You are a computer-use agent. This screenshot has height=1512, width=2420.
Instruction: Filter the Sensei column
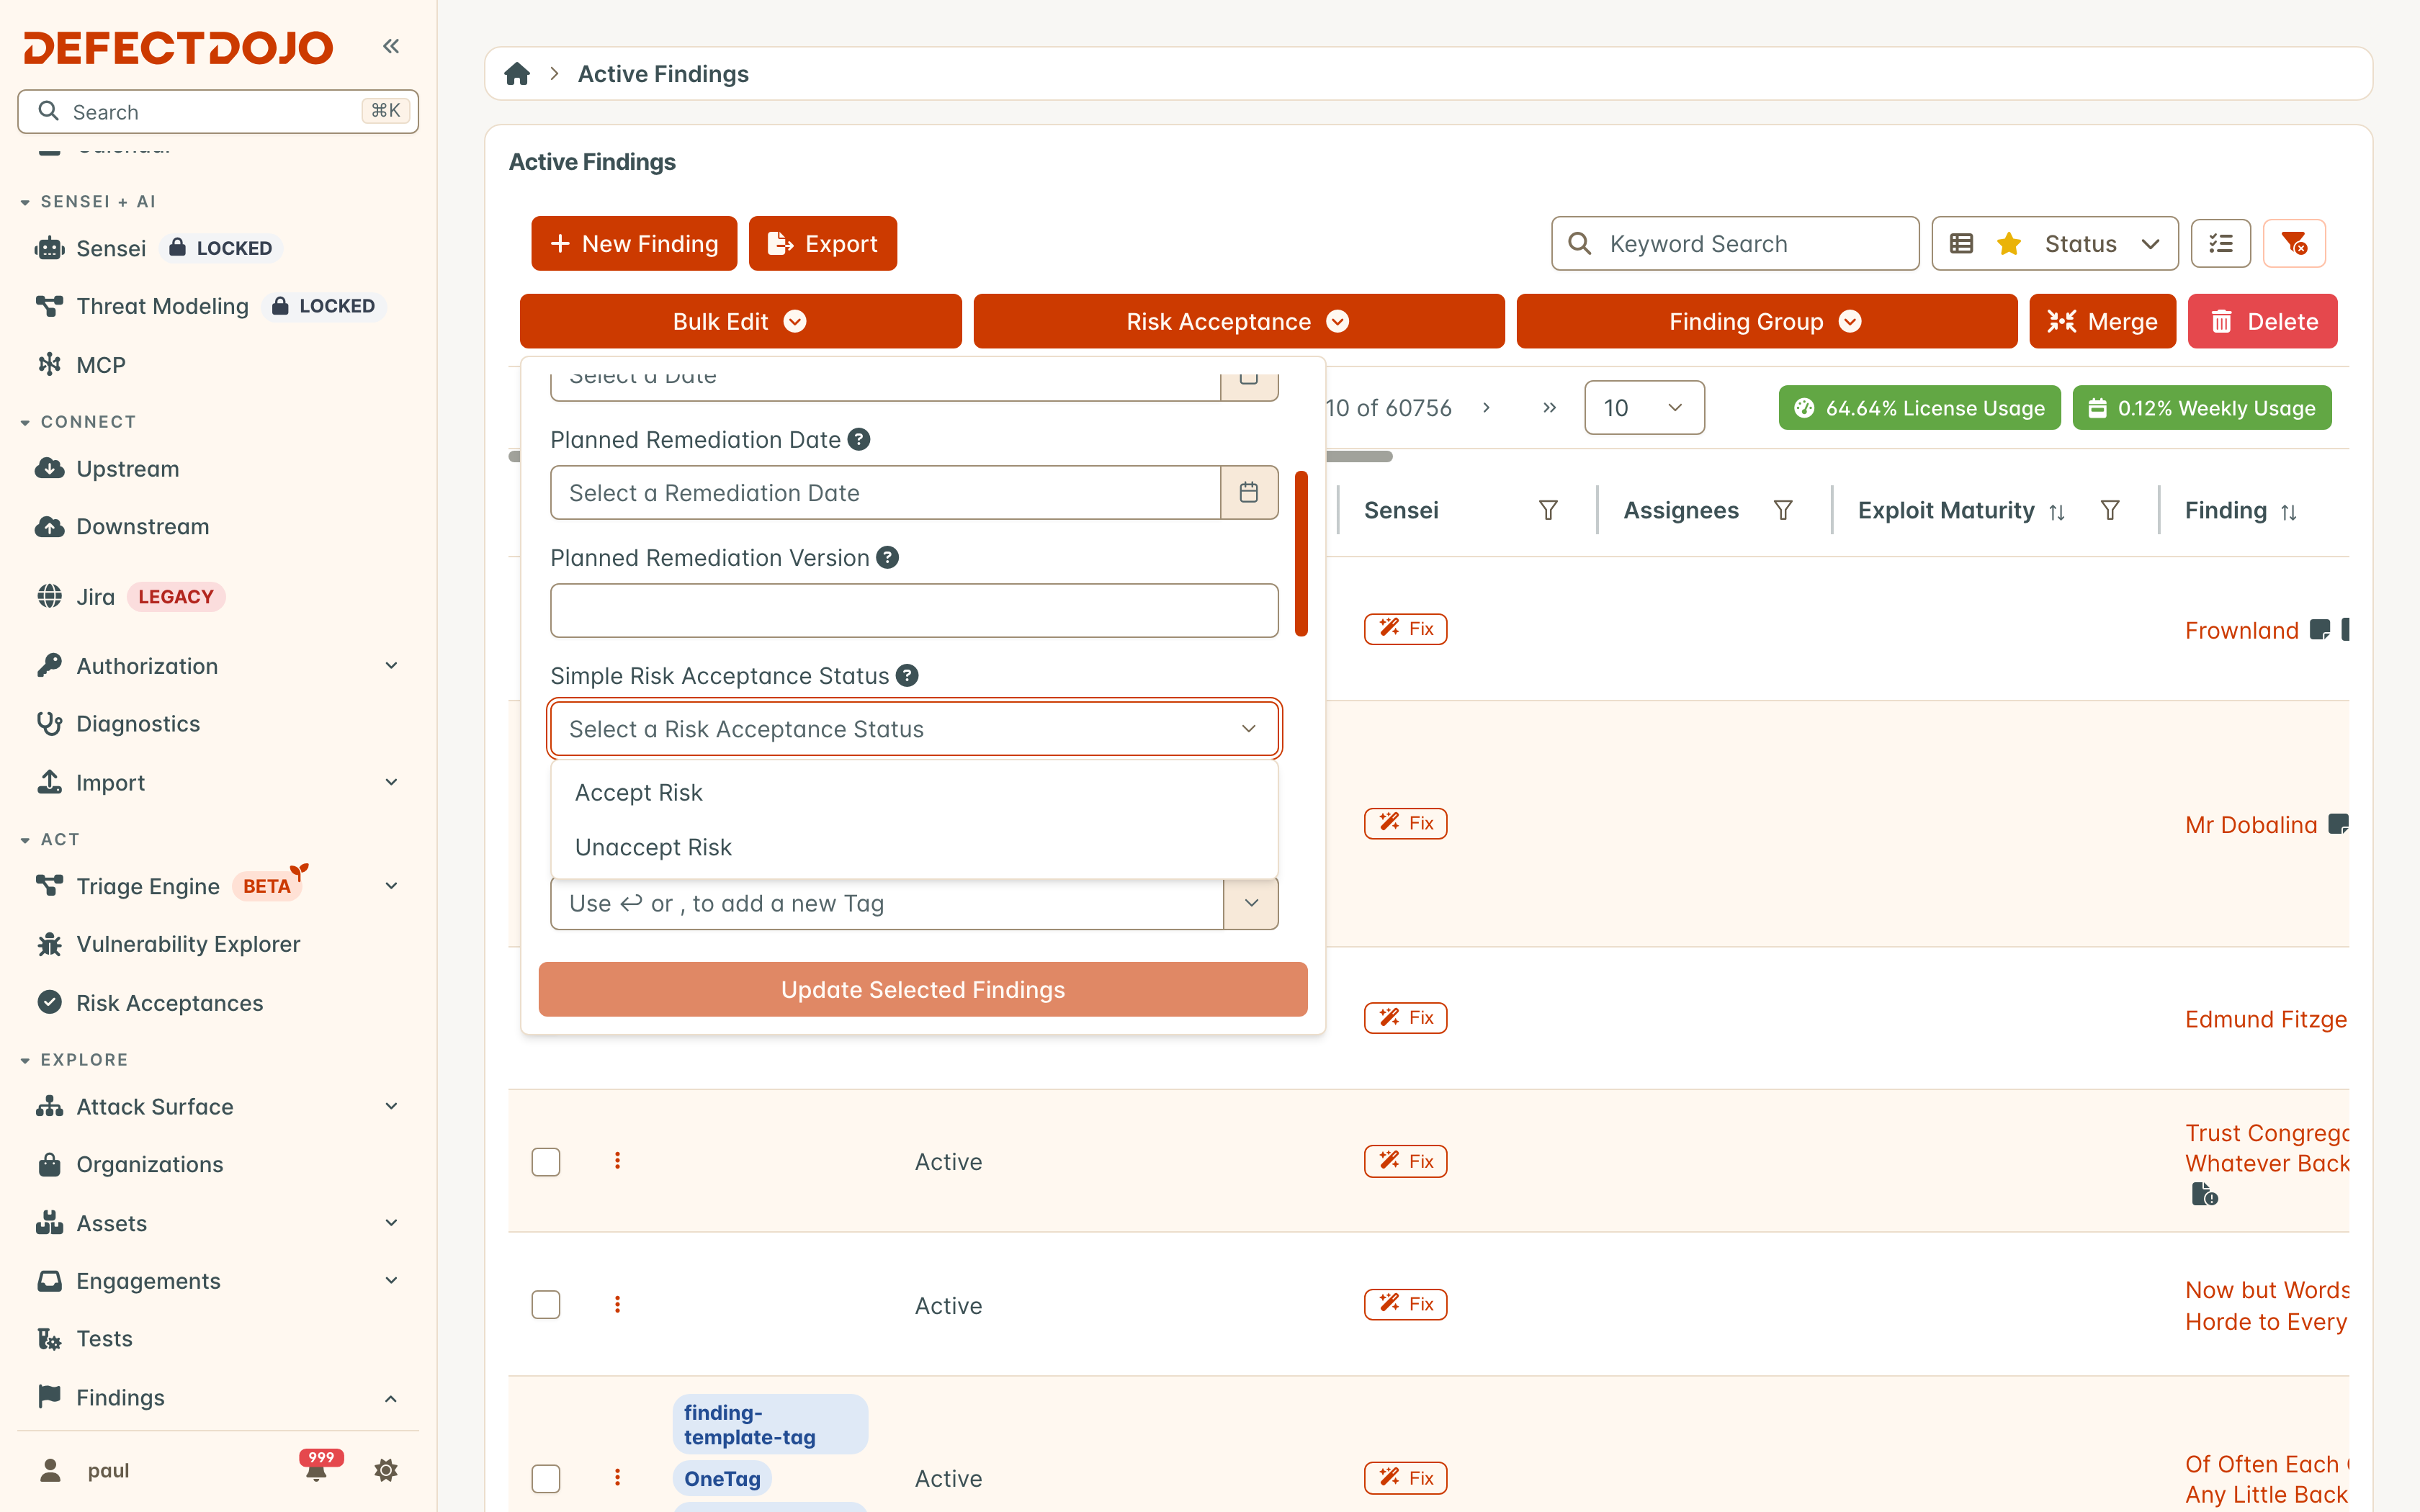1548,510
